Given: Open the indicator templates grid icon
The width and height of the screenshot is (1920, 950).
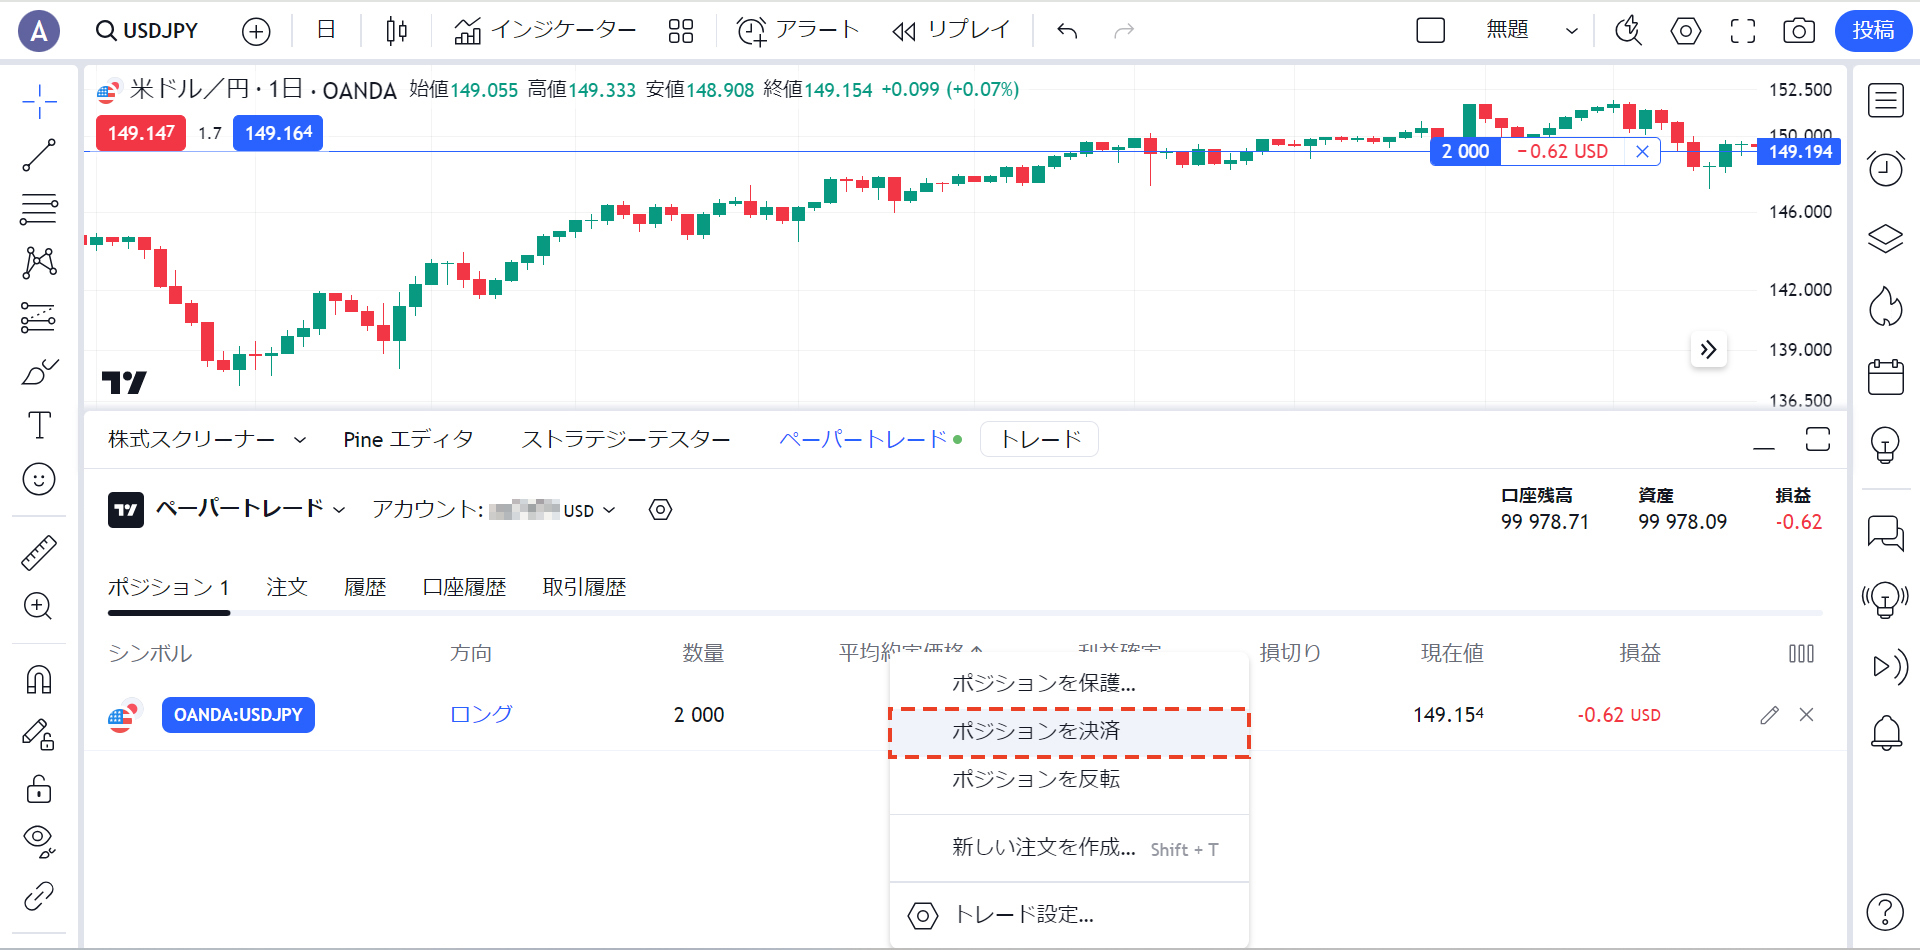Looking at the screenshot, I should click(x=681, y=31).
